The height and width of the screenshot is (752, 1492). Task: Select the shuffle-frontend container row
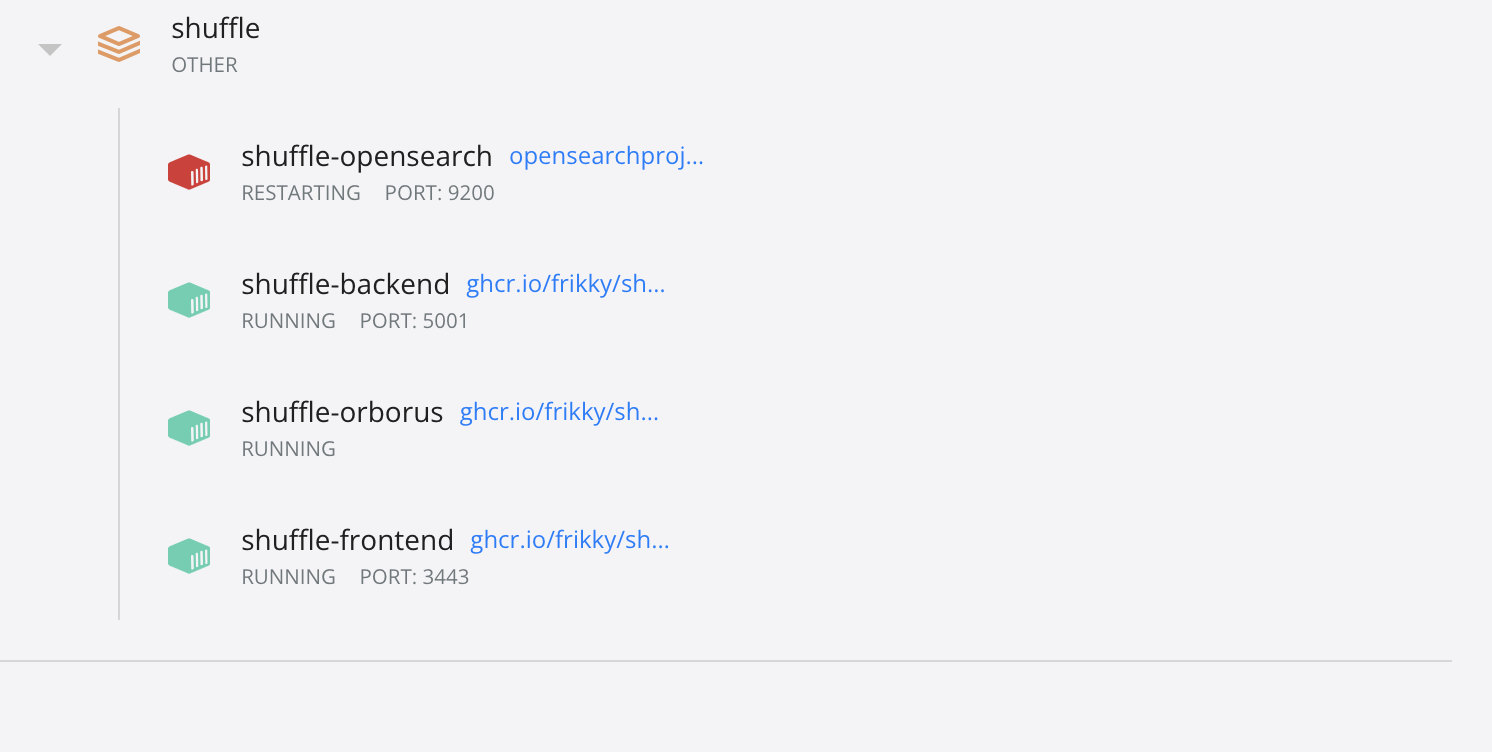[346, 539]
